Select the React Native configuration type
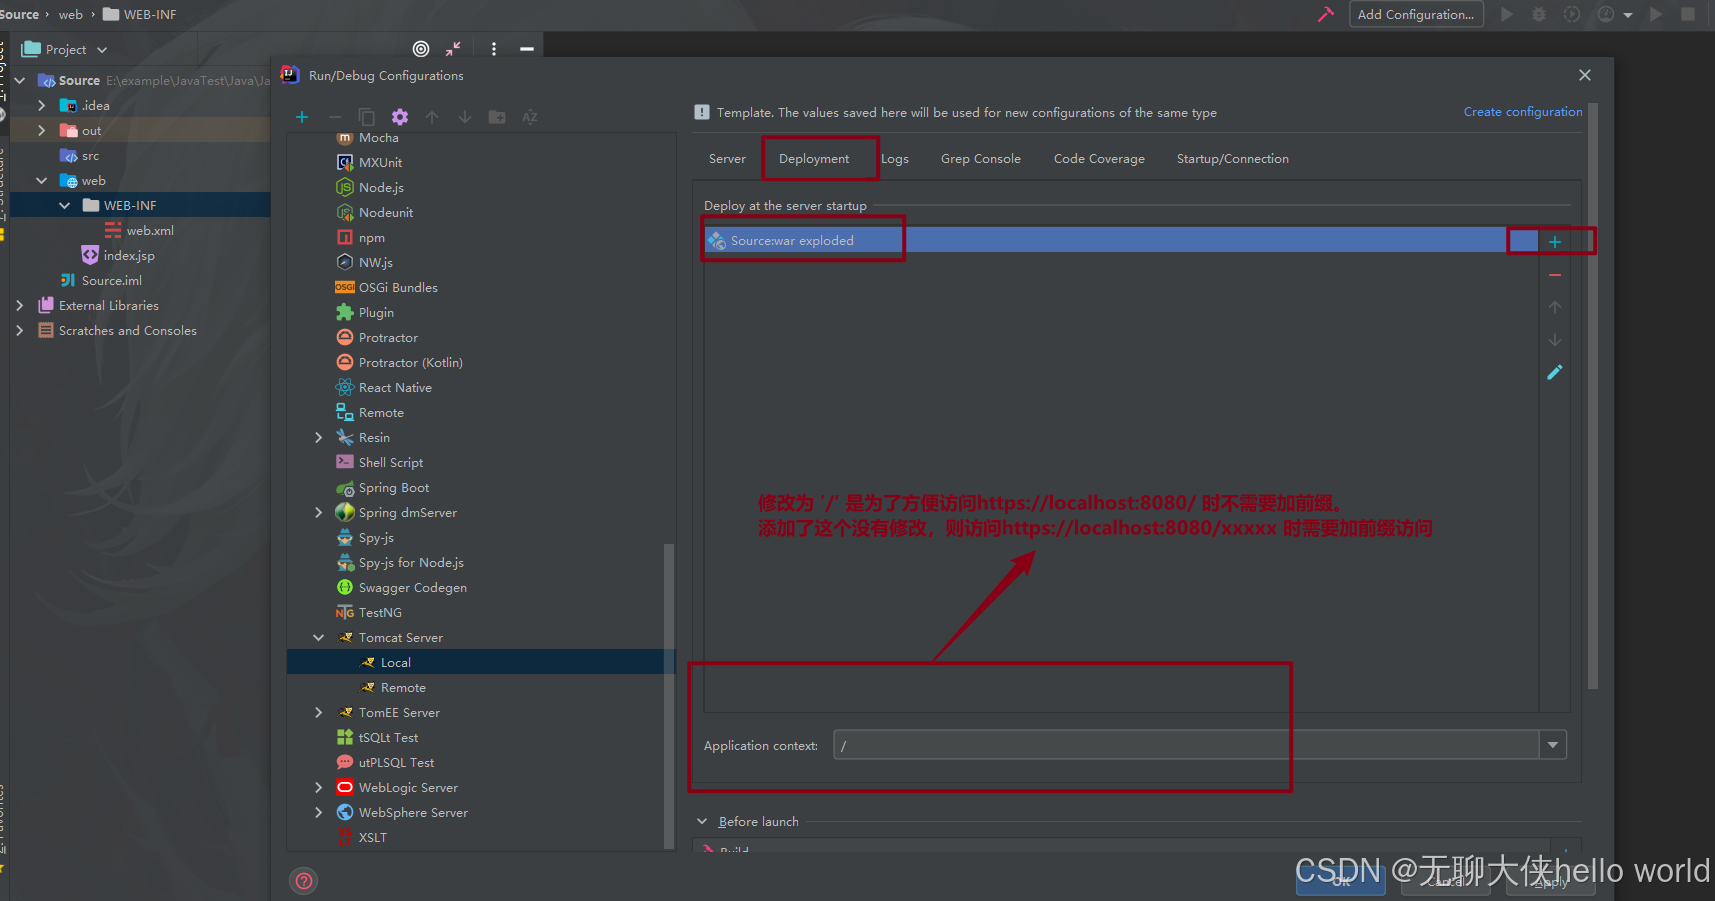Image resolution: width=1715 pixels, height=901 pixels. pos(395,388)
